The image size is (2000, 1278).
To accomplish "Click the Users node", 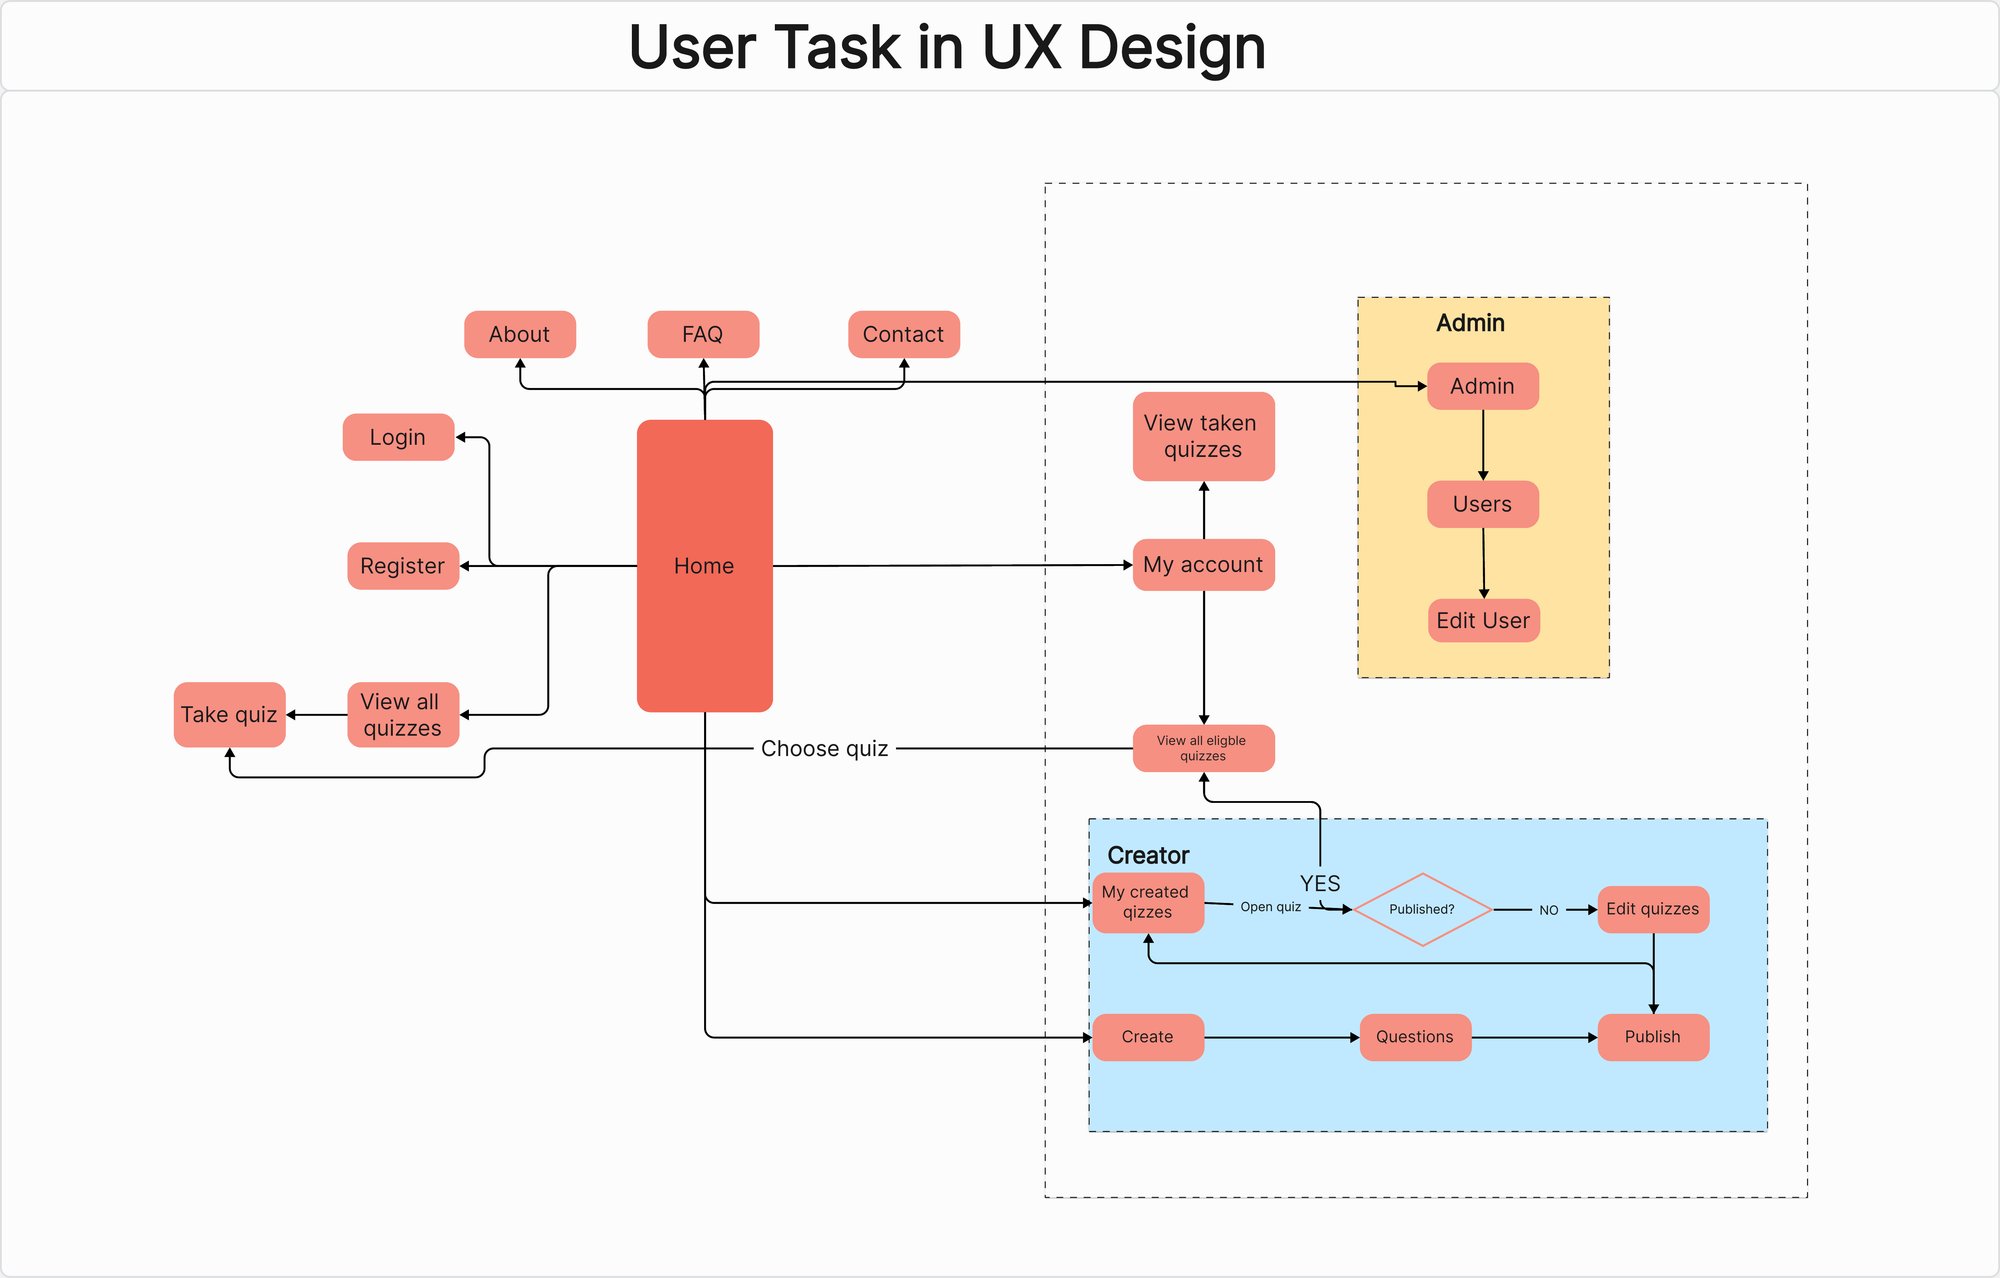I will [x=1483, y=504].
